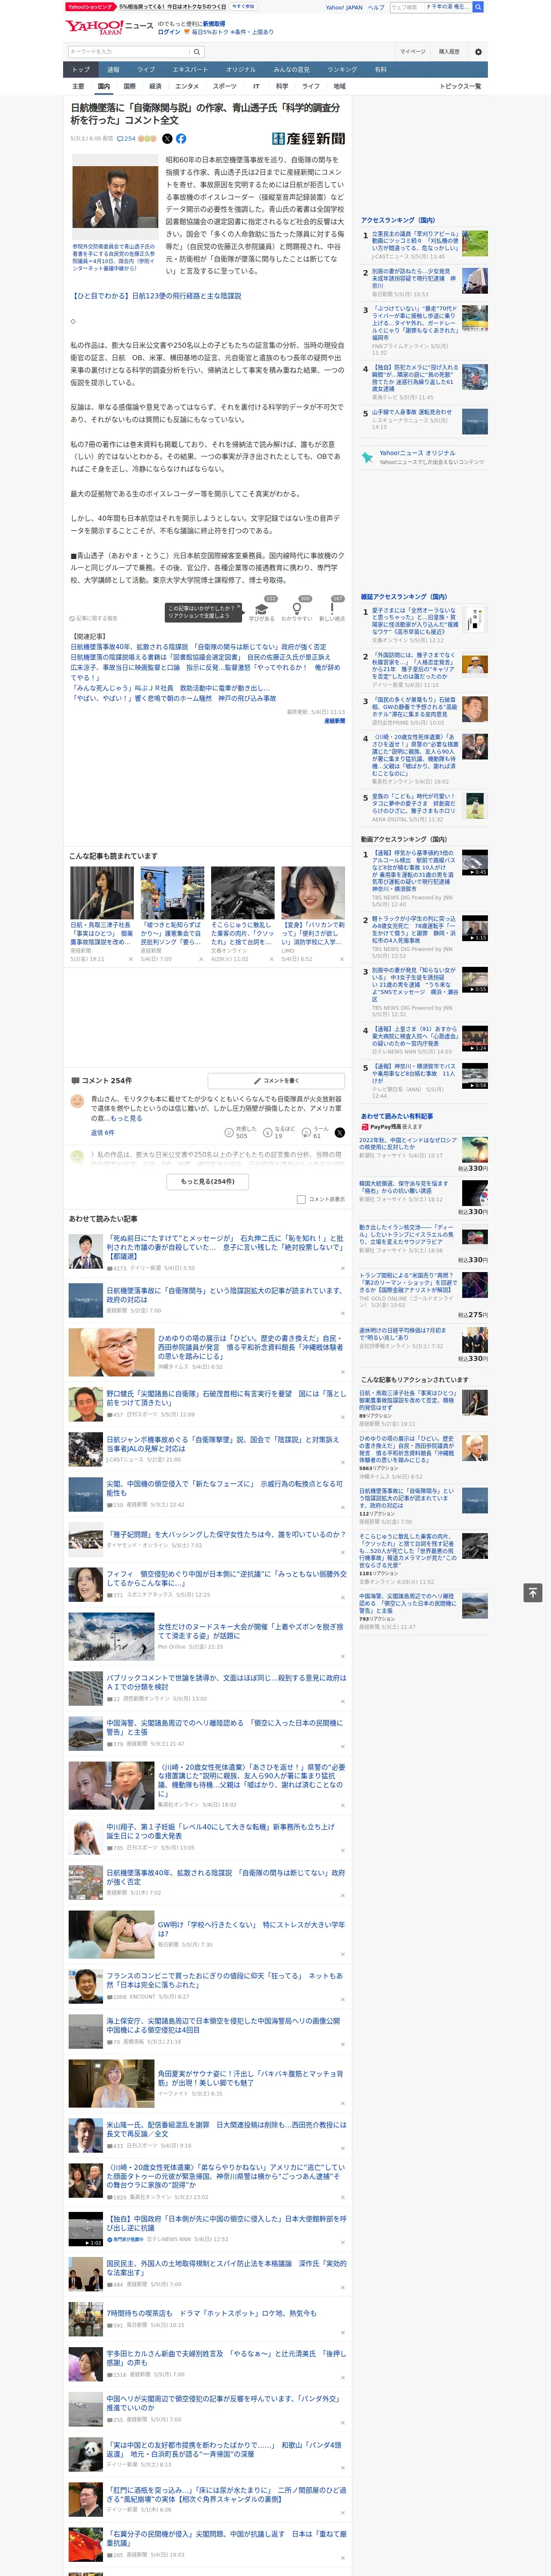Viewport: 551px width, 2576px height.
Task: Click the scroll-to-top arrow button
Action: [x=533, y=1593]
